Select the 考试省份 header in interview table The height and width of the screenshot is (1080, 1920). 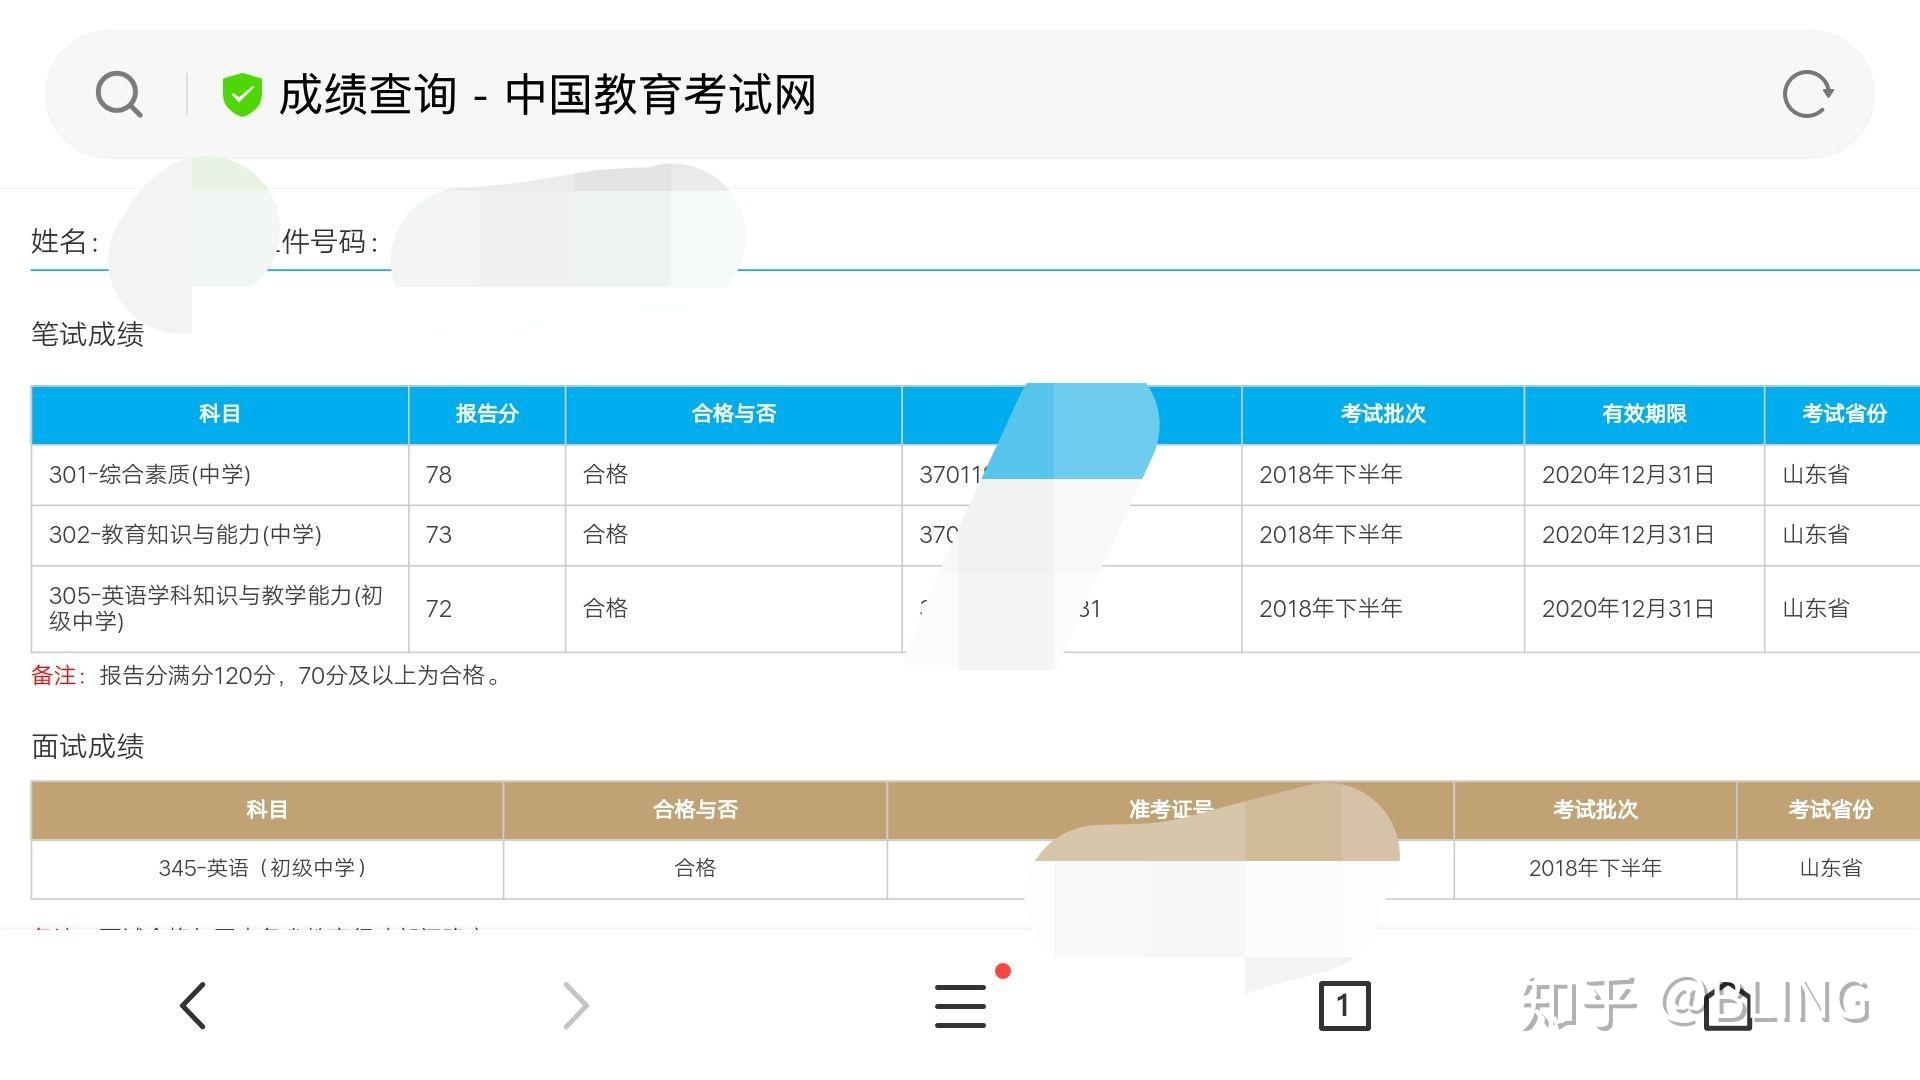point(1830,810)
